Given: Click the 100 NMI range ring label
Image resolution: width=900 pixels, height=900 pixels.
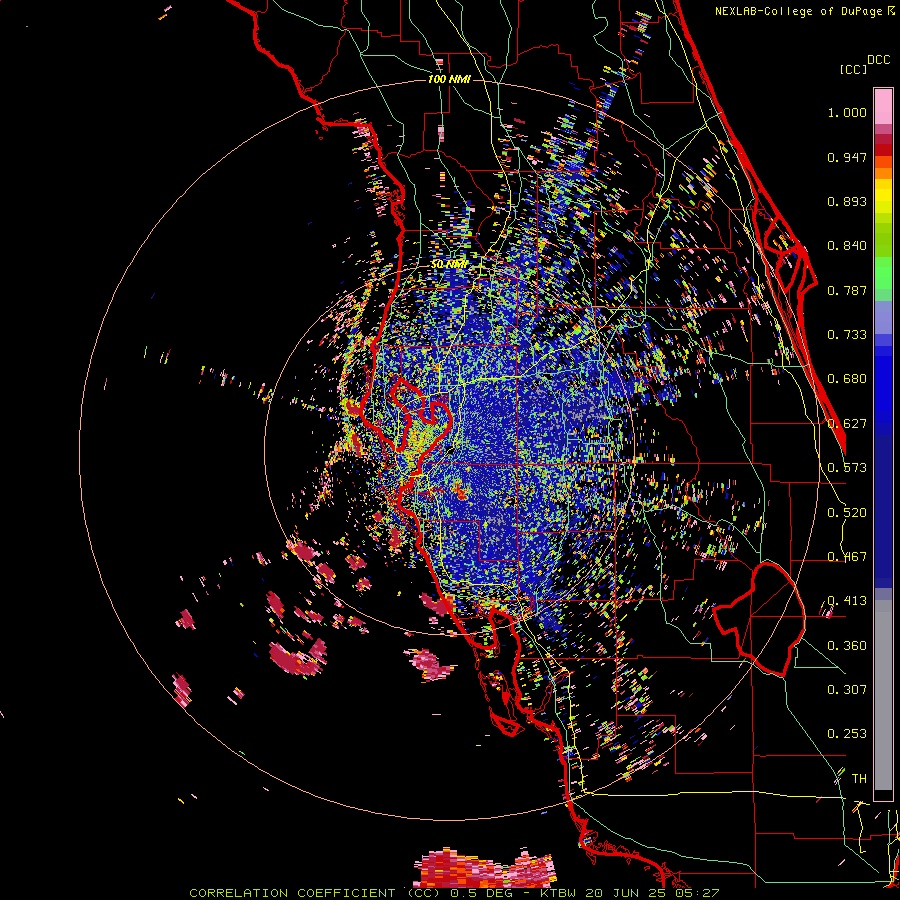Looking at the screenshot, I should pyautogui.click(x=449, y=79).
